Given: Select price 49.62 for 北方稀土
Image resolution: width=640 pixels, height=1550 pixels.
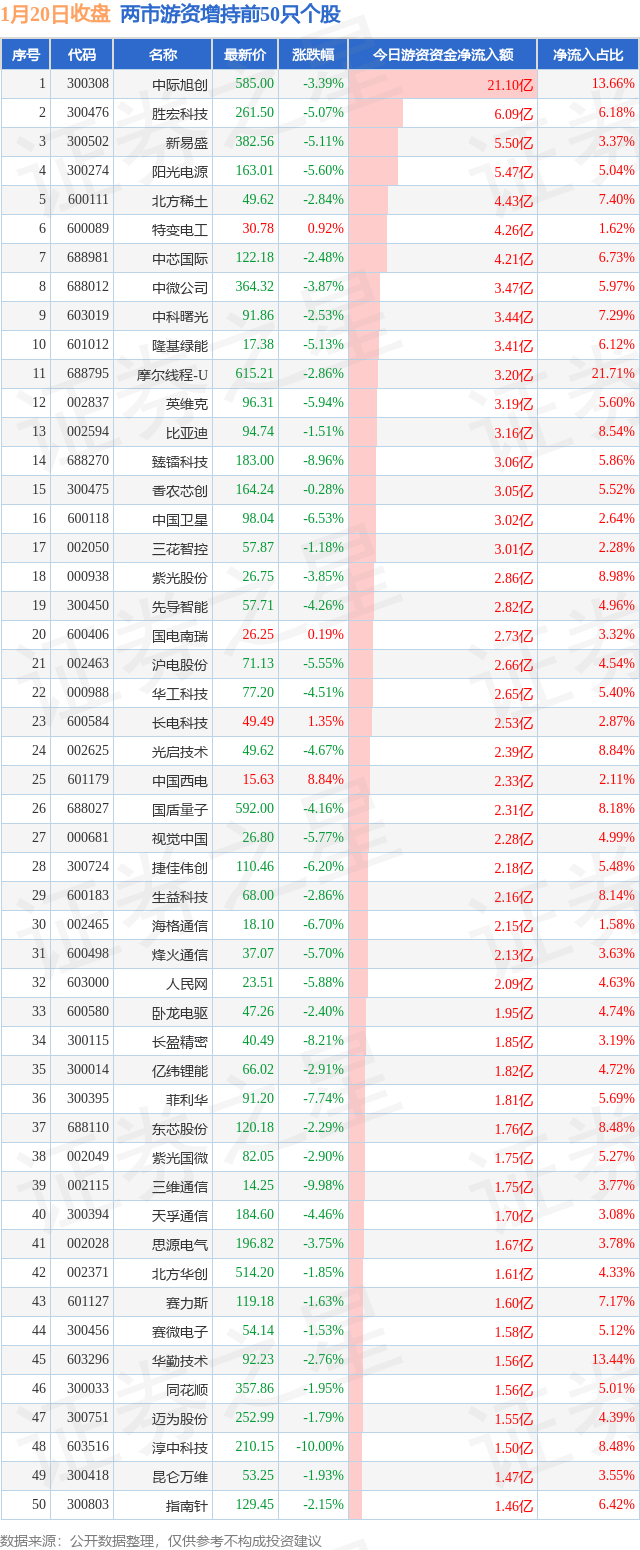Looking at the screenshot, I should pyautogui.click(x=258, y=200).
